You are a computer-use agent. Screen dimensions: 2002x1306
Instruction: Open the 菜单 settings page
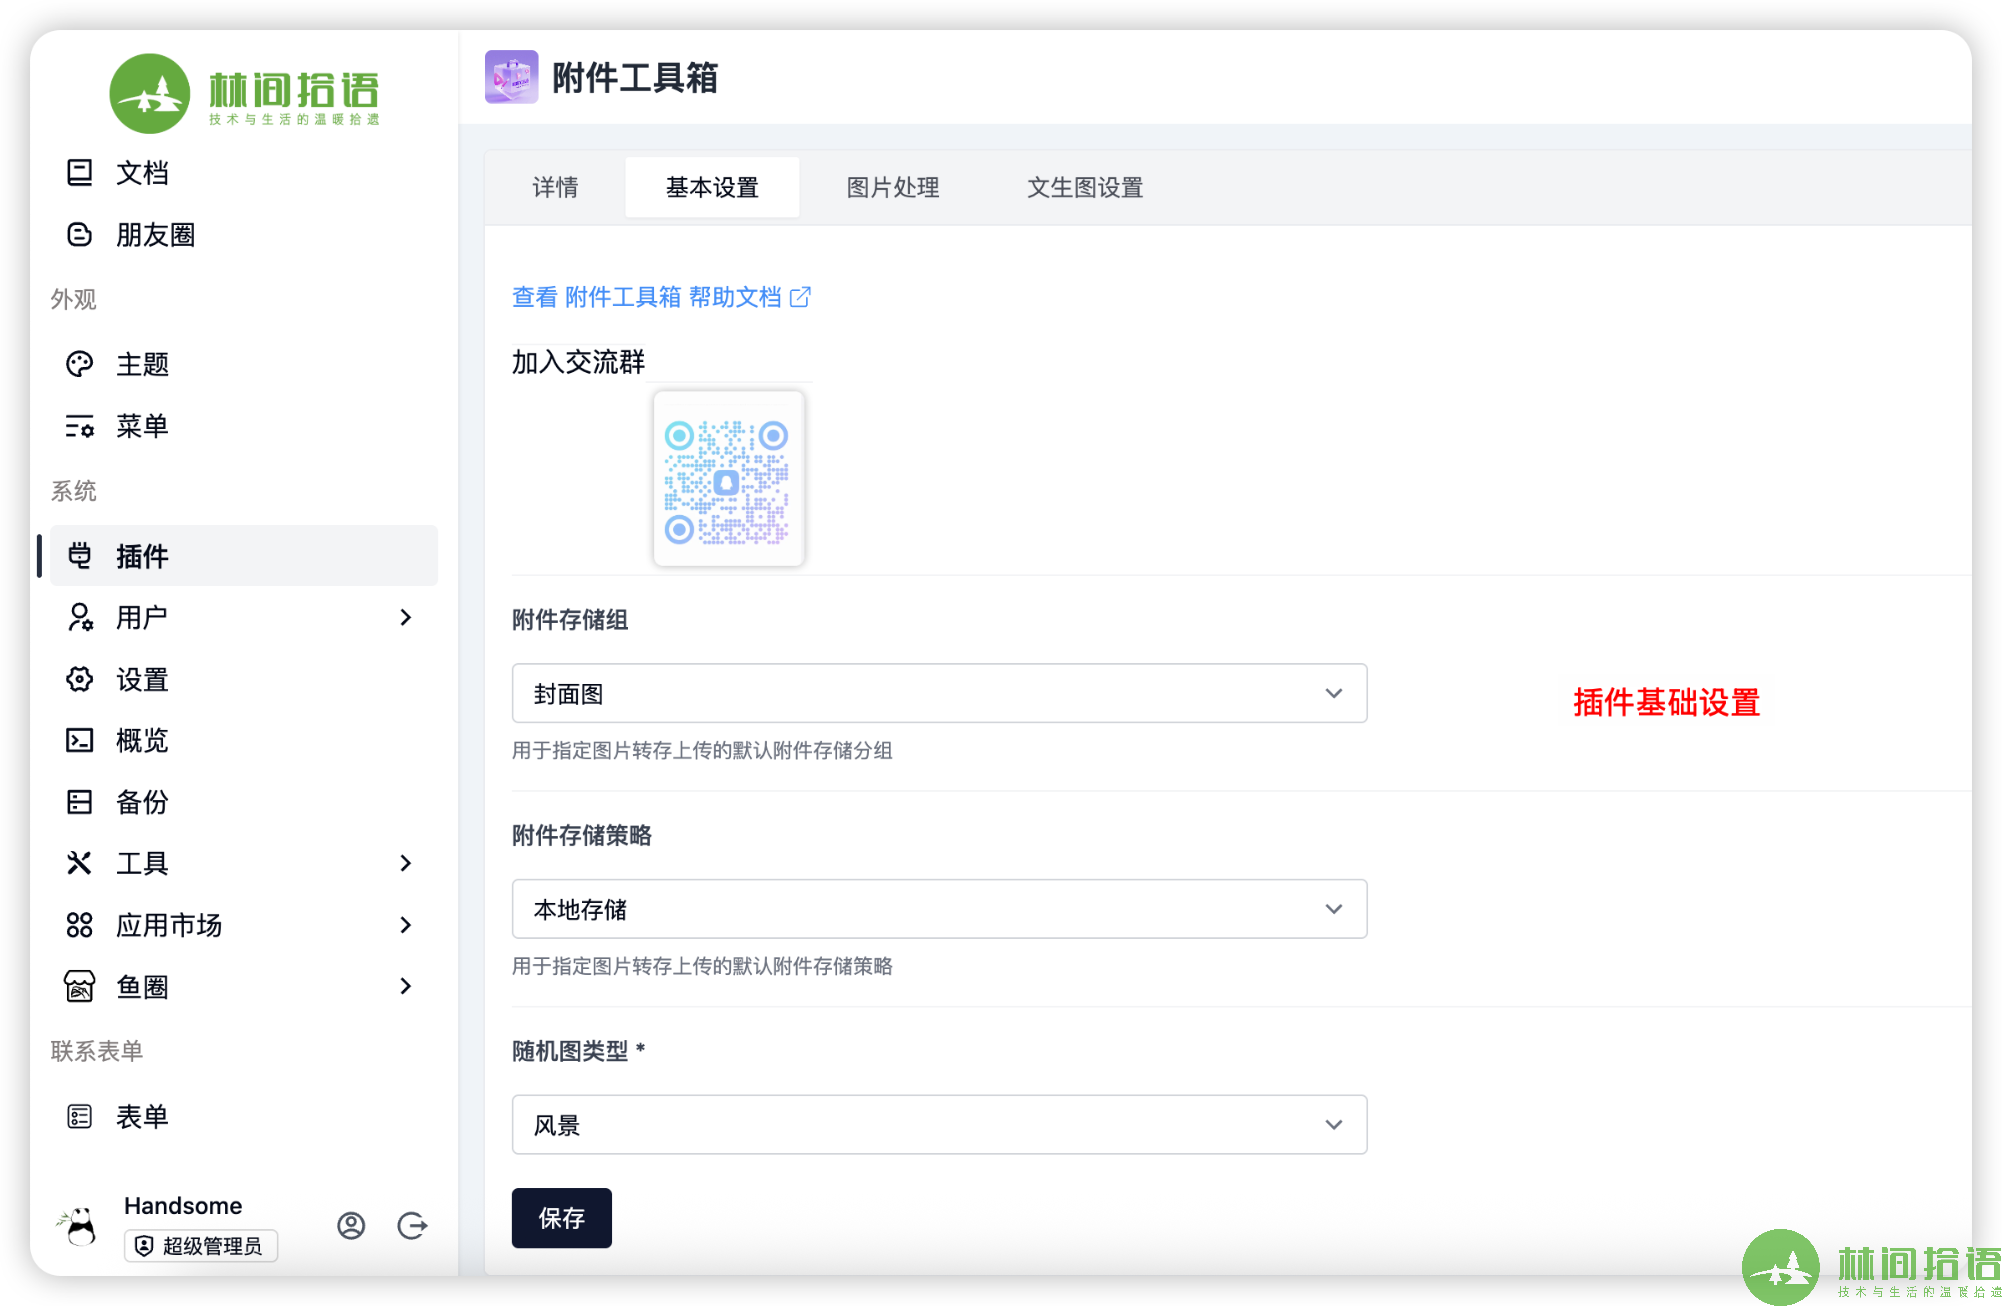pyautogui.click(x=142, y=426)
